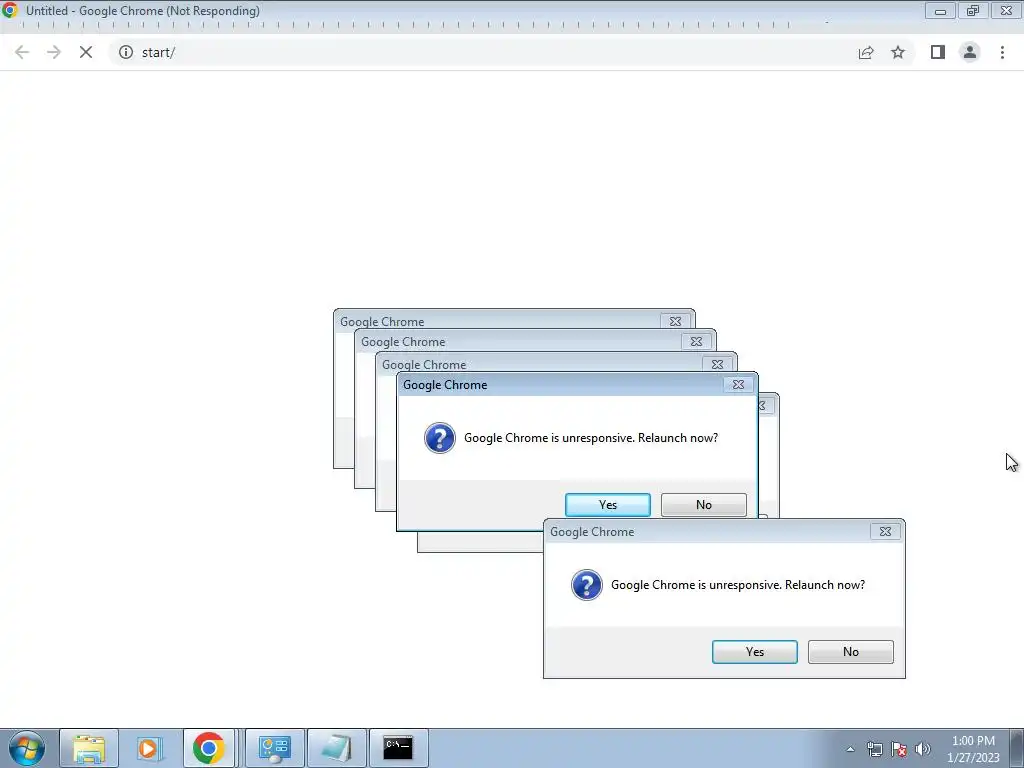Open the share this page icon
Viewport: 1024px width, 768px height.
tap(866, 52)
